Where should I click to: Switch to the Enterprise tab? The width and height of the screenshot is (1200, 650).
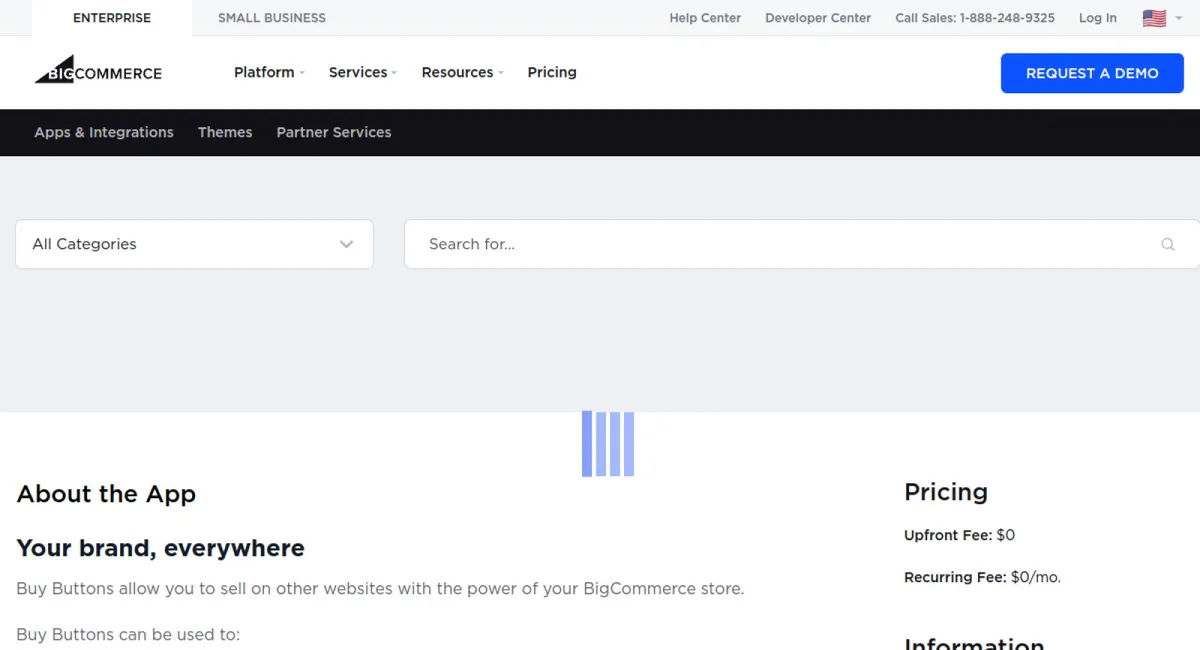pyautogui.click(x=112, y=18)
